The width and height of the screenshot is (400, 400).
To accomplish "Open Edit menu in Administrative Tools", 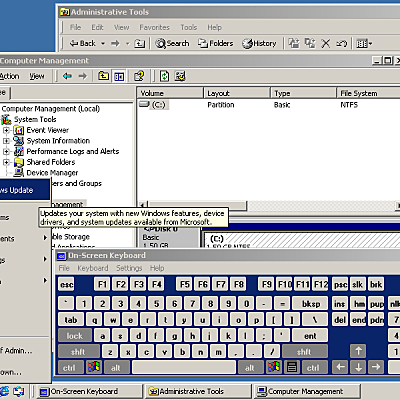I will (x=97, y=27).
